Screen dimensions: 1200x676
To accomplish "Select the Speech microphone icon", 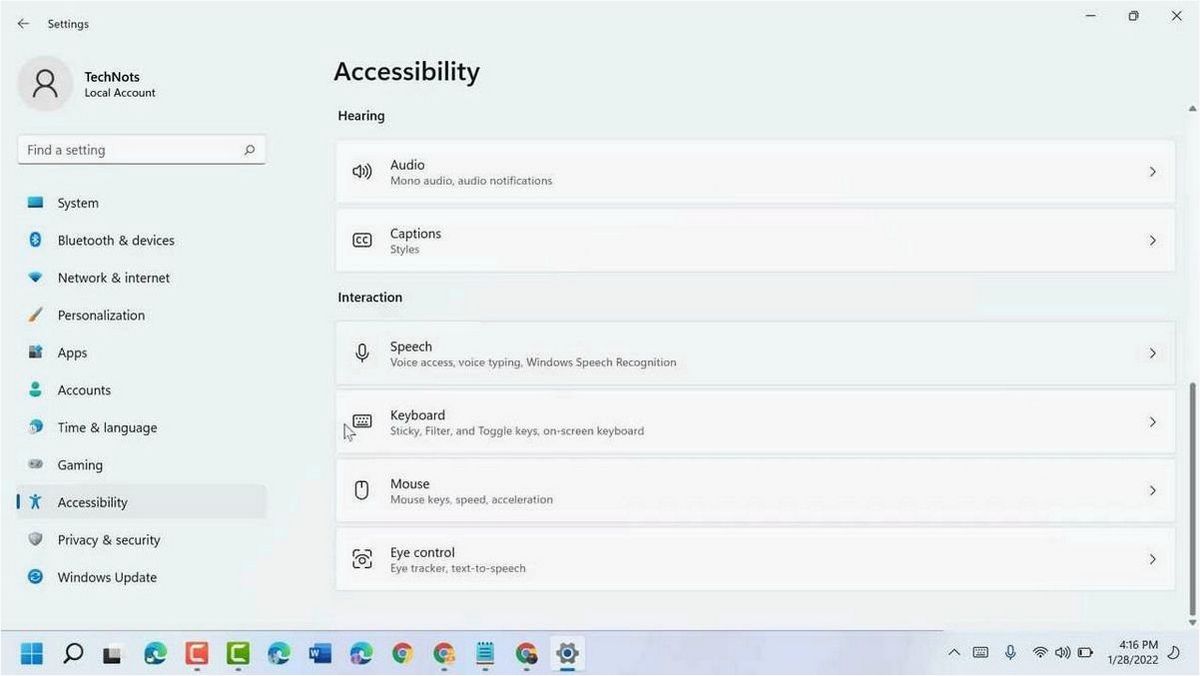I will click(x=362, y=353).
